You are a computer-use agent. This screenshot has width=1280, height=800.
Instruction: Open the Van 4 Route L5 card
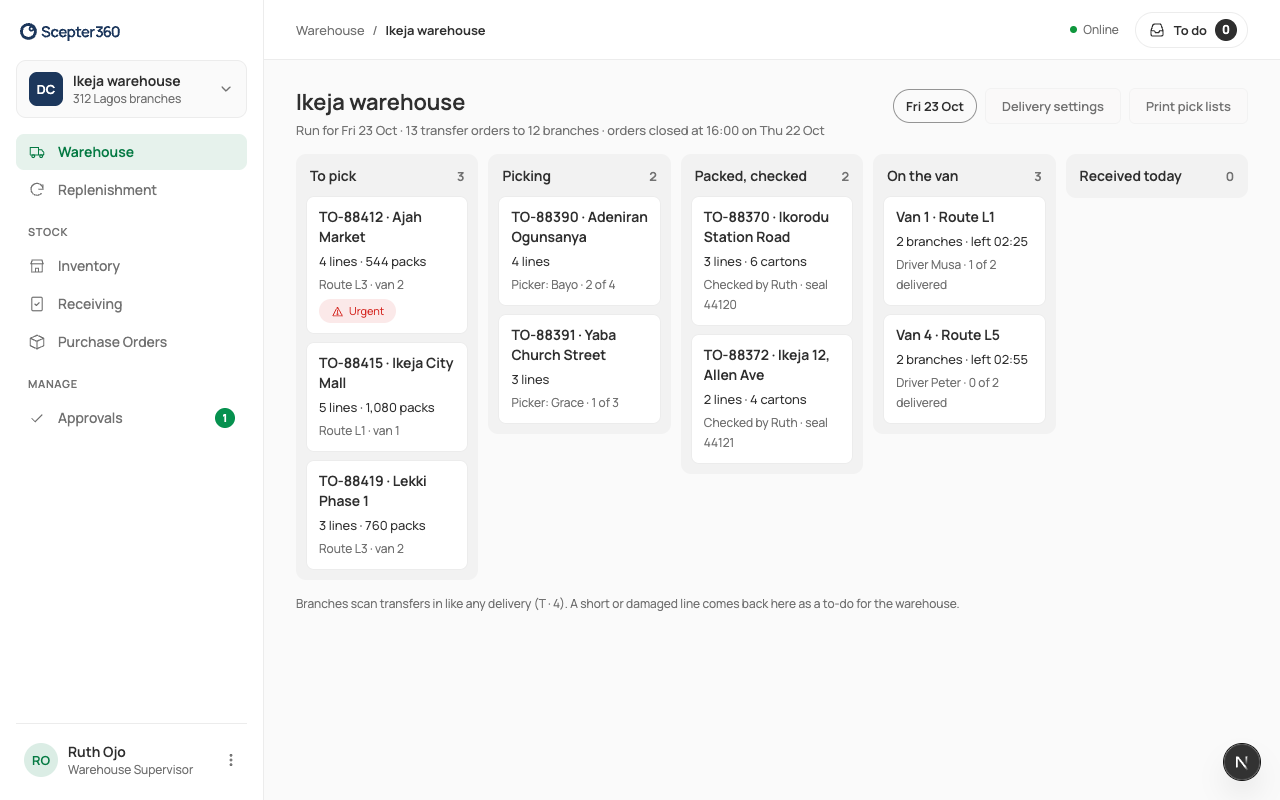click(x=964, y=369)
